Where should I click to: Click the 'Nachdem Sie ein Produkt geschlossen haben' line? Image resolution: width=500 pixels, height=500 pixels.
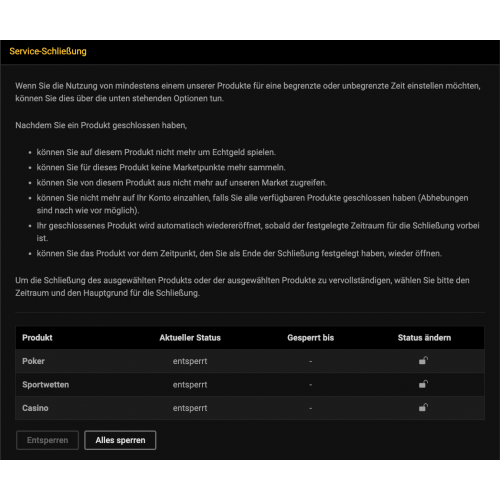coord(101,125)
